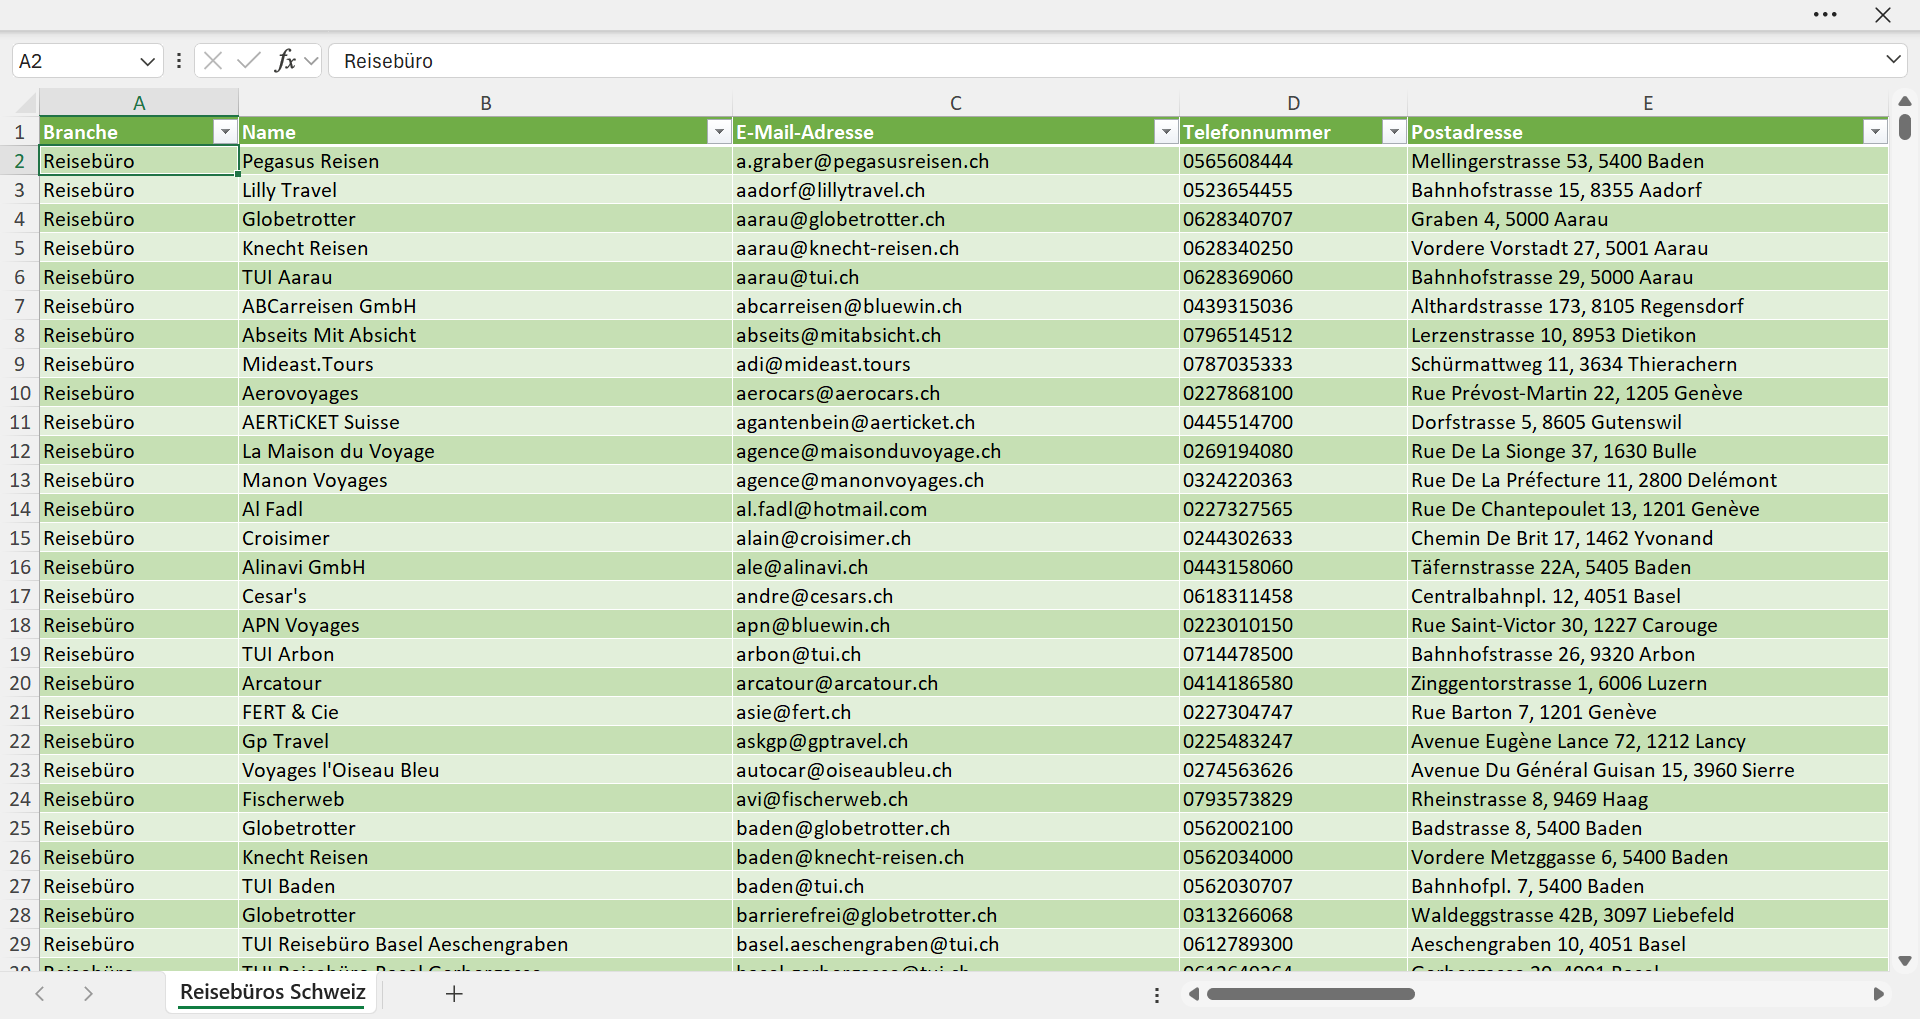The image size is (1920, 1019).
Task: Open the Name Box dropdown arrow
Action: point(147,61)
